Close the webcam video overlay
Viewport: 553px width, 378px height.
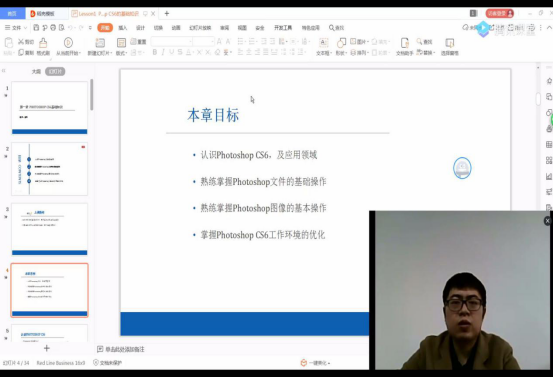(x=547, y=221)
